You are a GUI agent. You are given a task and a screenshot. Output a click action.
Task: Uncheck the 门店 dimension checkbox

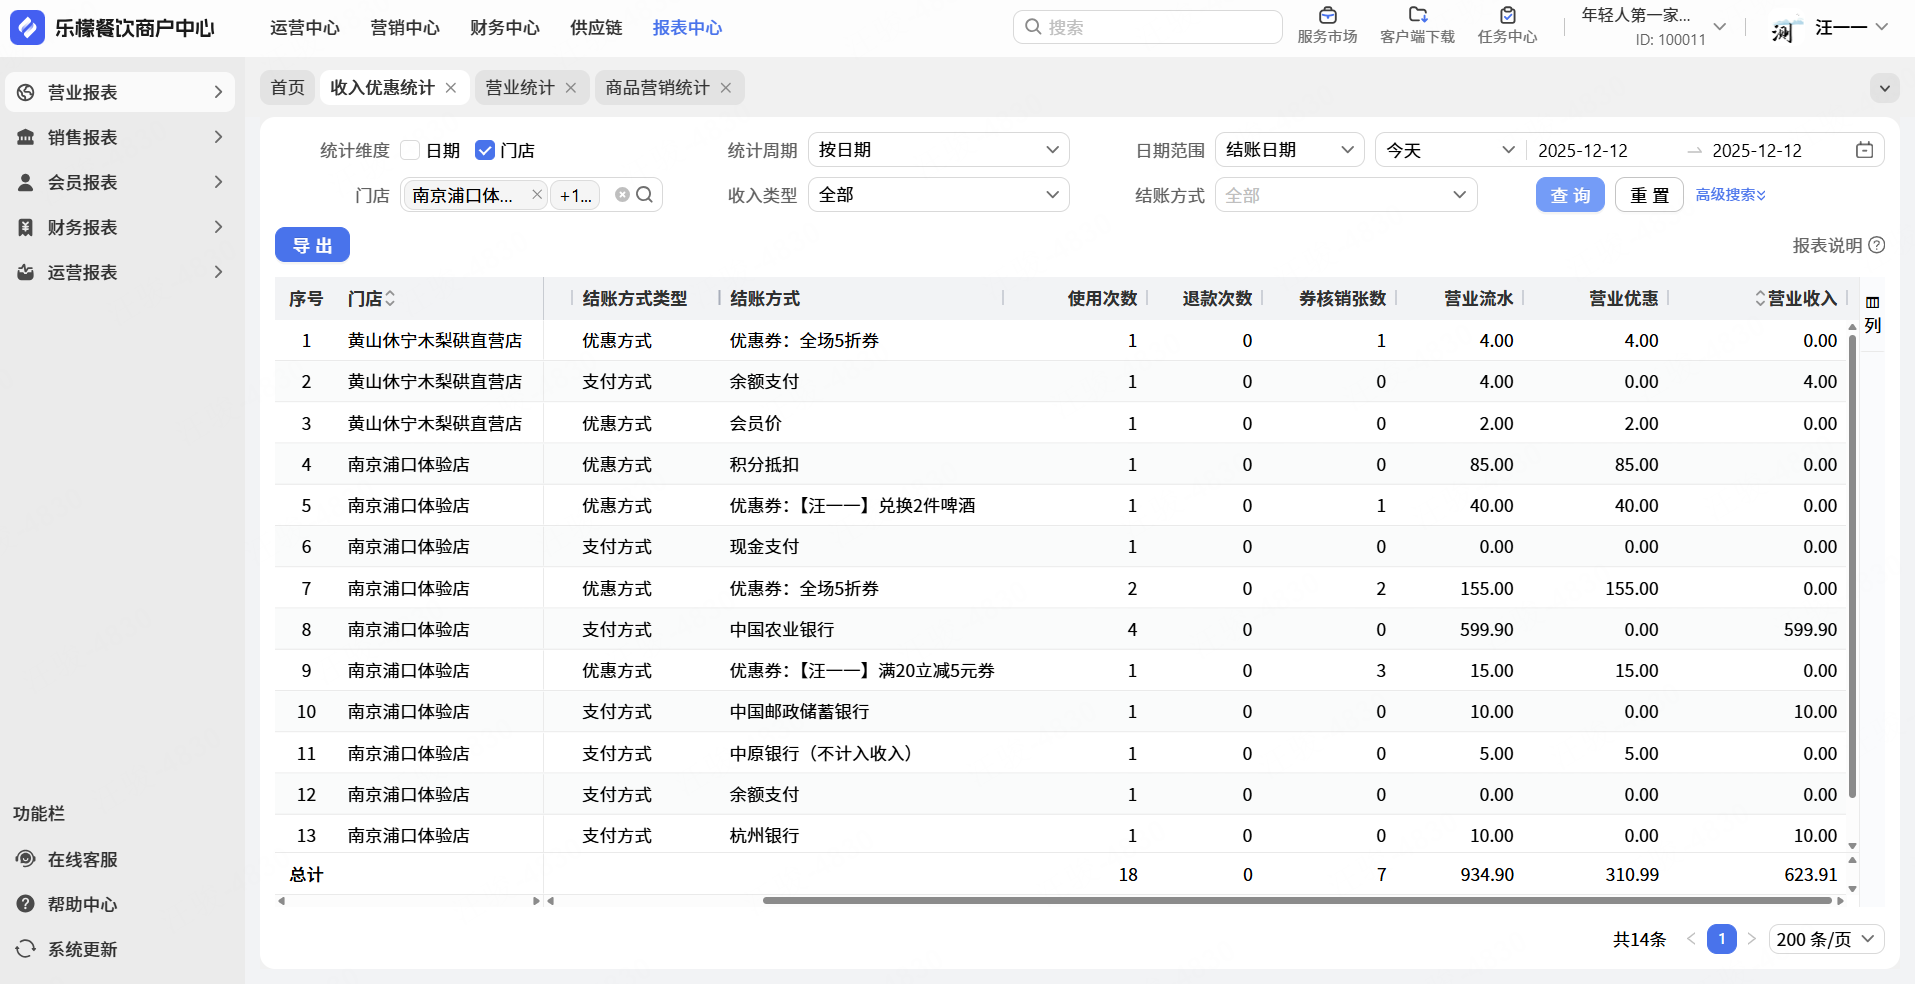485,150
